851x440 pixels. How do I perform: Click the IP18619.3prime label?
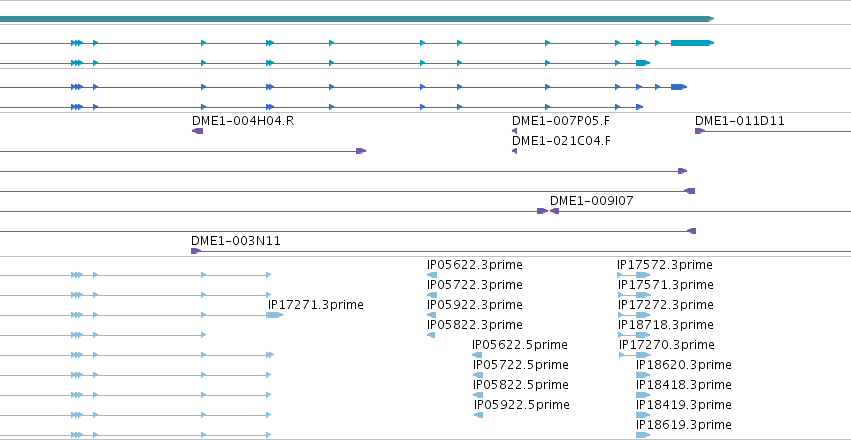(684, 425)
